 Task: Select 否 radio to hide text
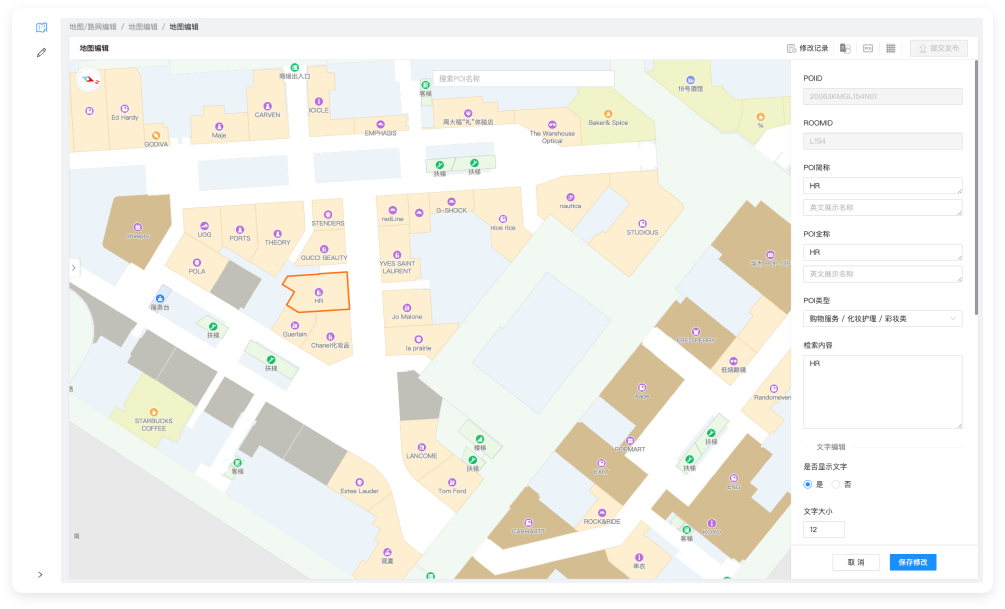(836, 484)
